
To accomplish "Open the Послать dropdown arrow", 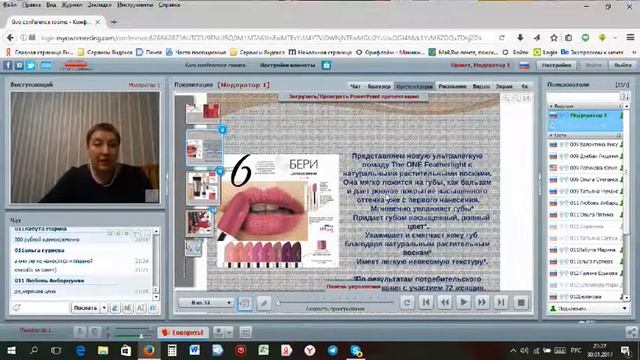I will 104,308.
